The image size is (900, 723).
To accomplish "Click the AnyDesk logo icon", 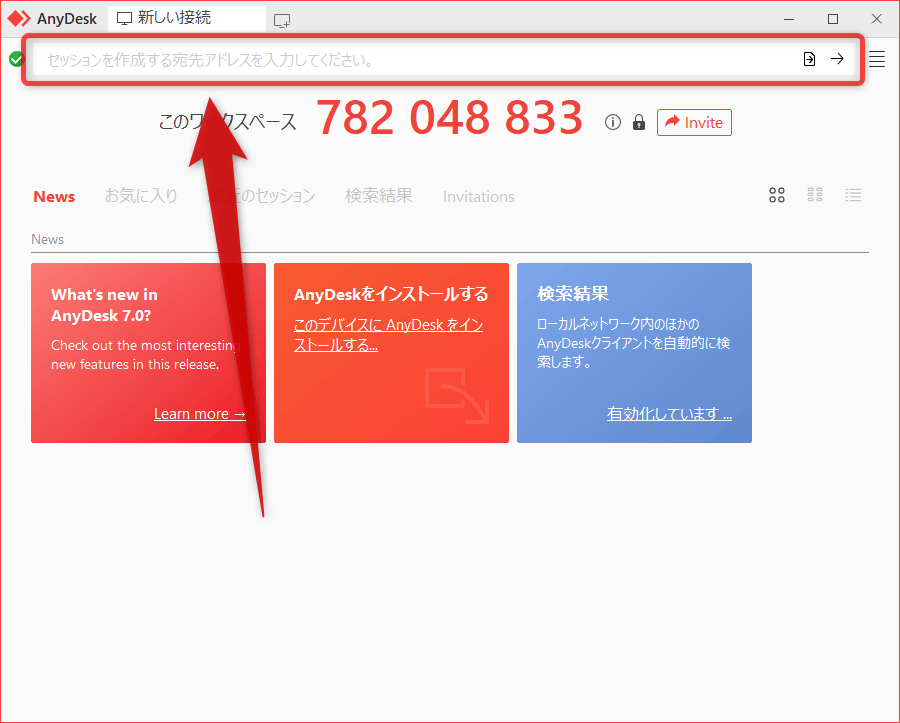I will (x=19, y=18).
